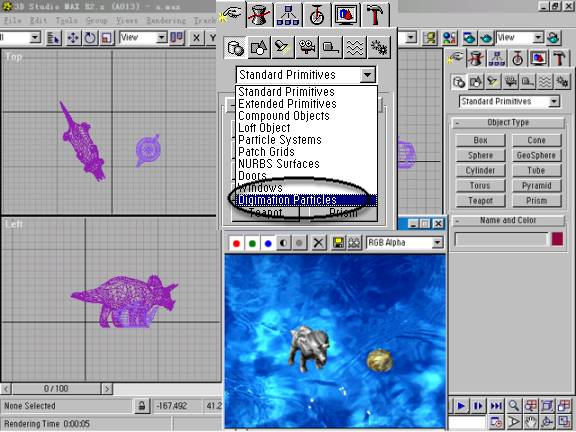Open the enlarged Modify panel tab
Screen dimensions: 576x432
259,15
